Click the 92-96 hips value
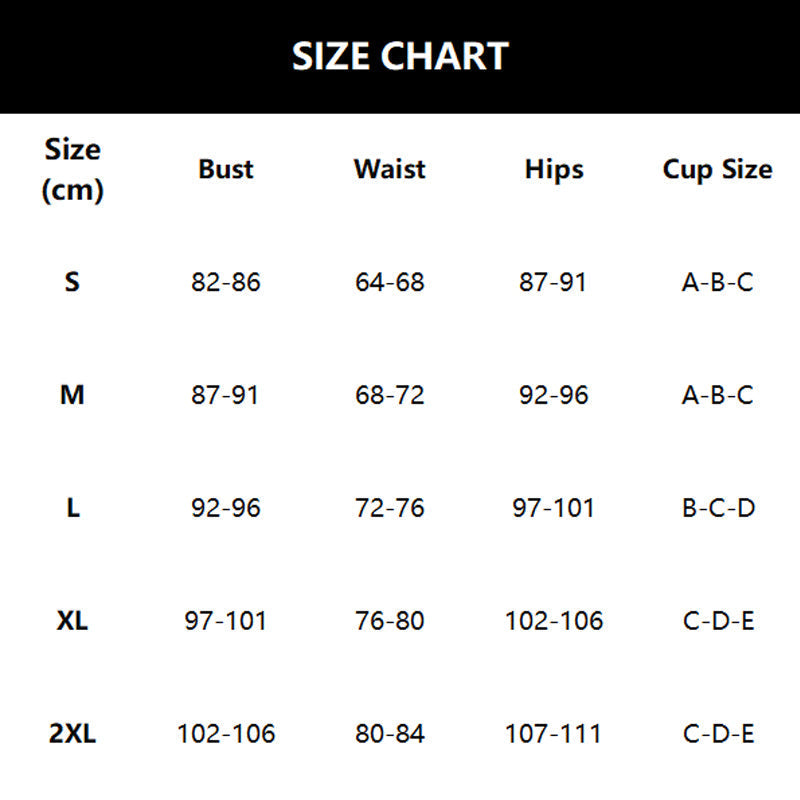Image resolution: width=800 pixels, height=800 pixels. click(554, 395)
